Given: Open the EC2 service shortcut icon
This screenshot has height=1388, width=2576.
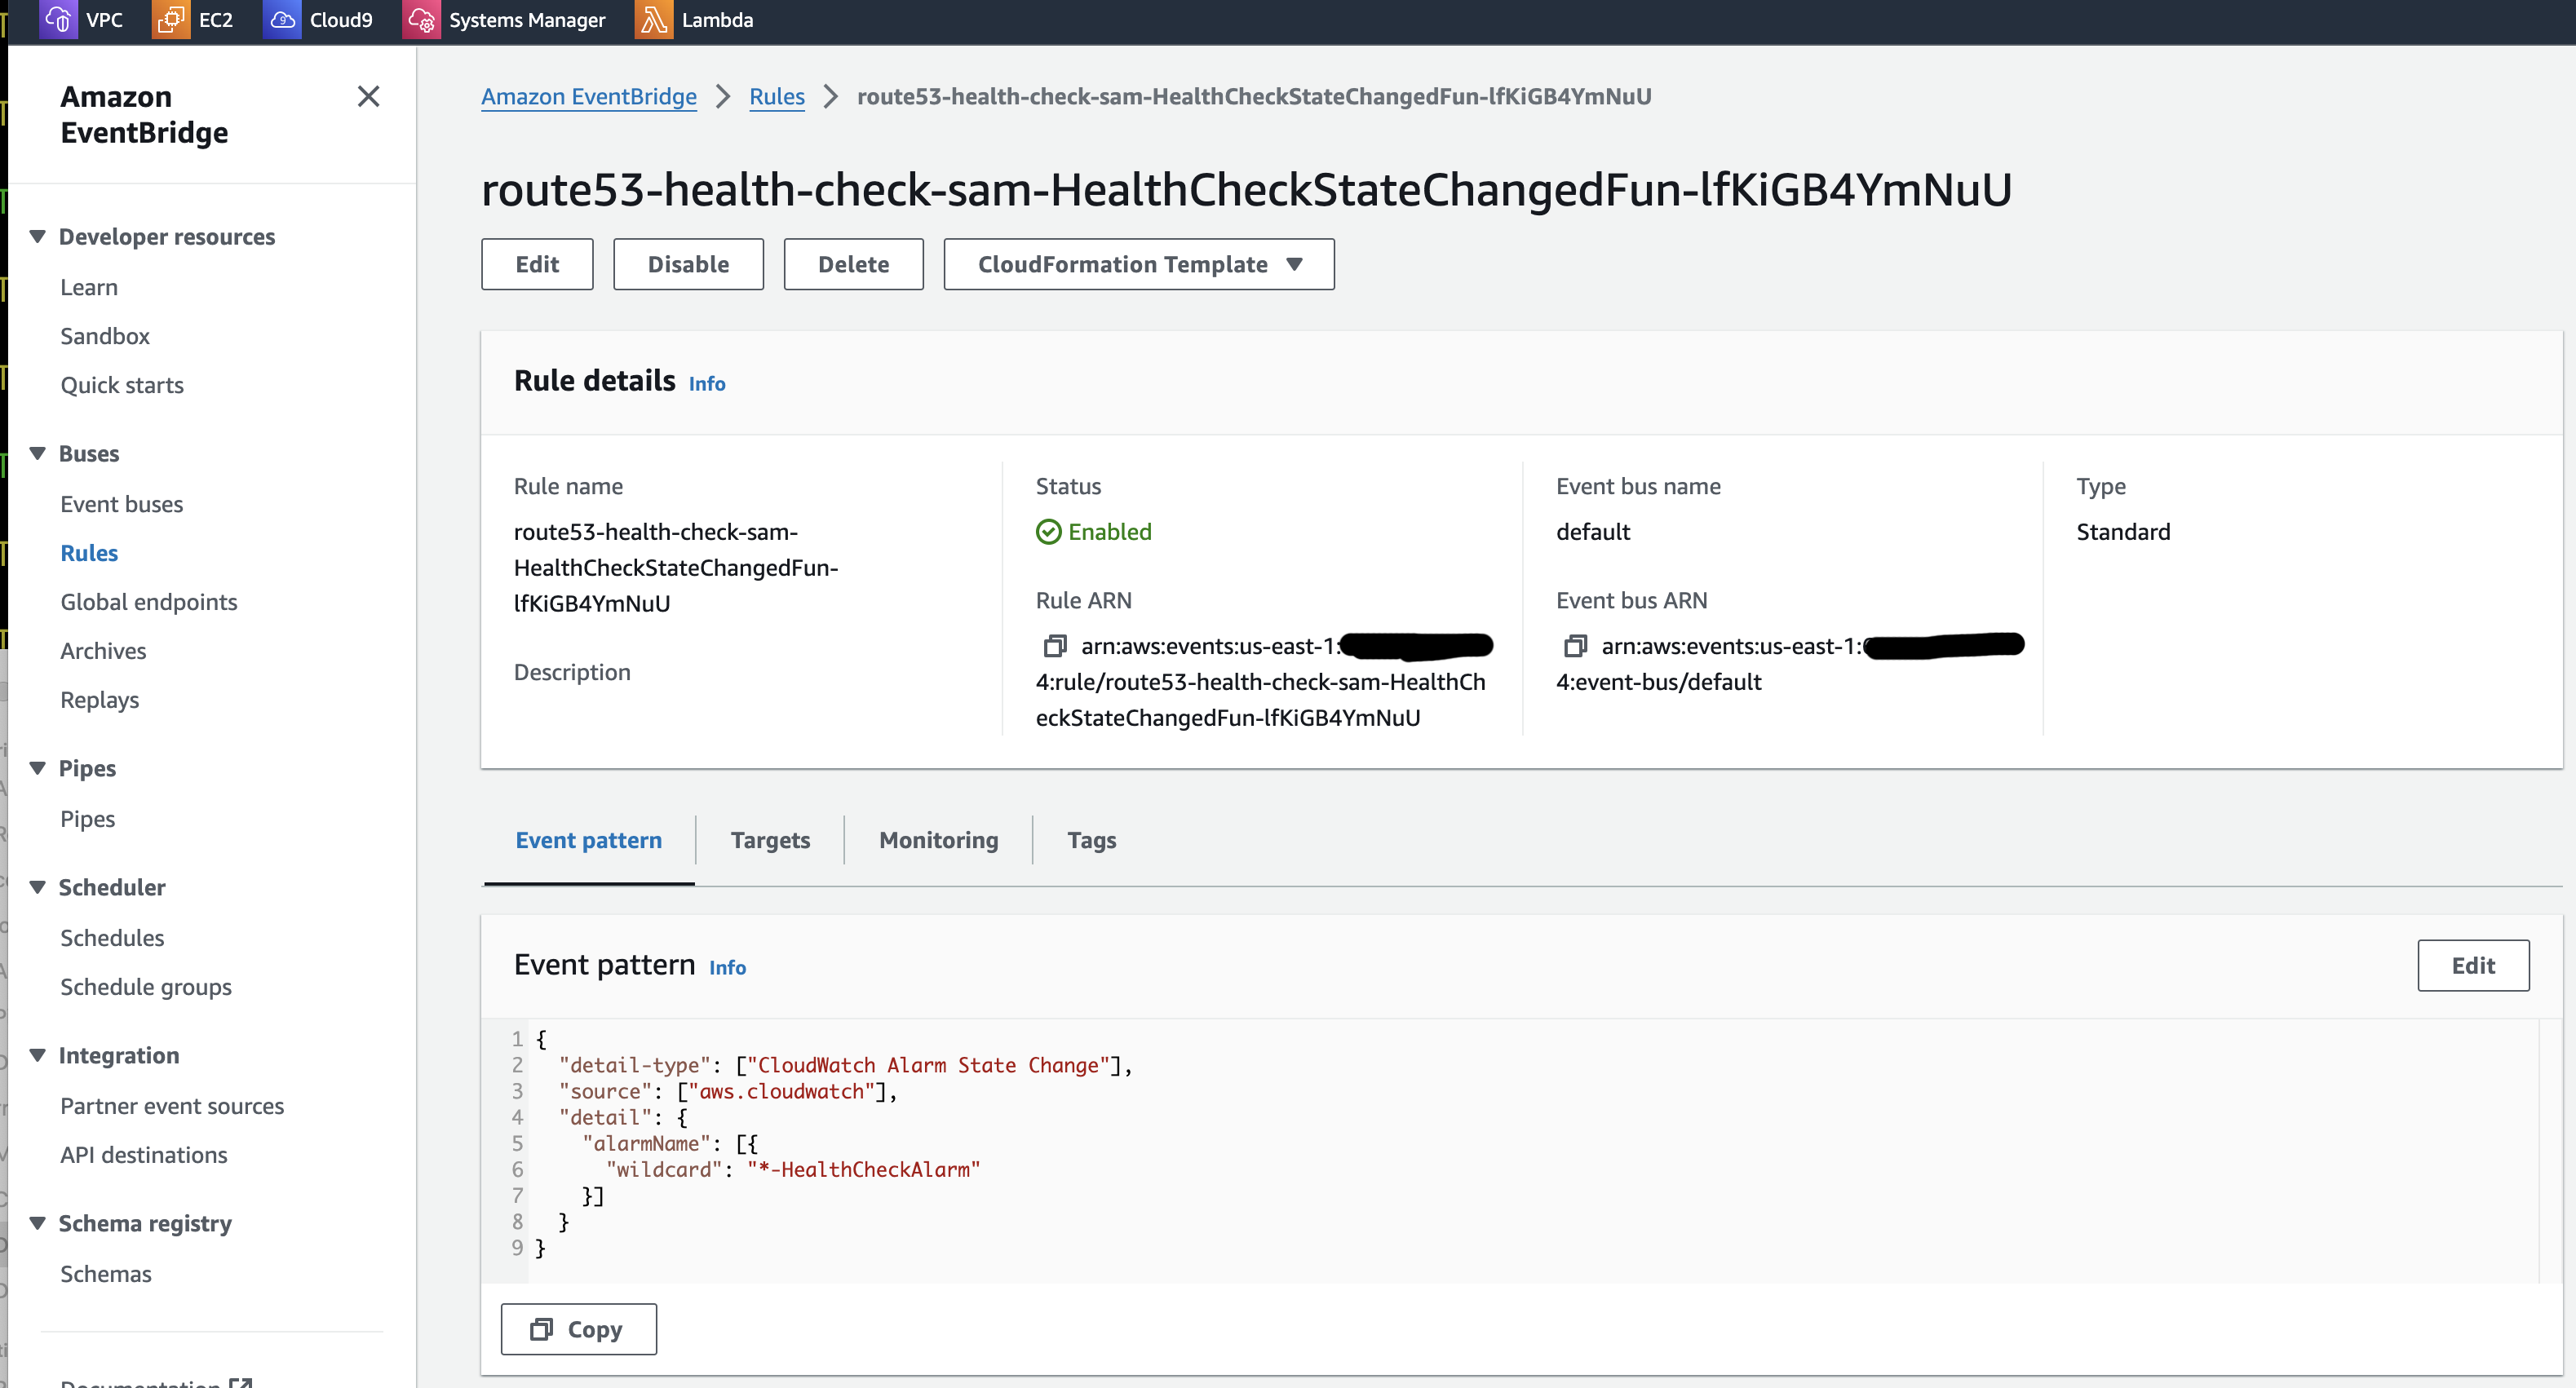Looking at the screenshot, I should pos(170,19).
